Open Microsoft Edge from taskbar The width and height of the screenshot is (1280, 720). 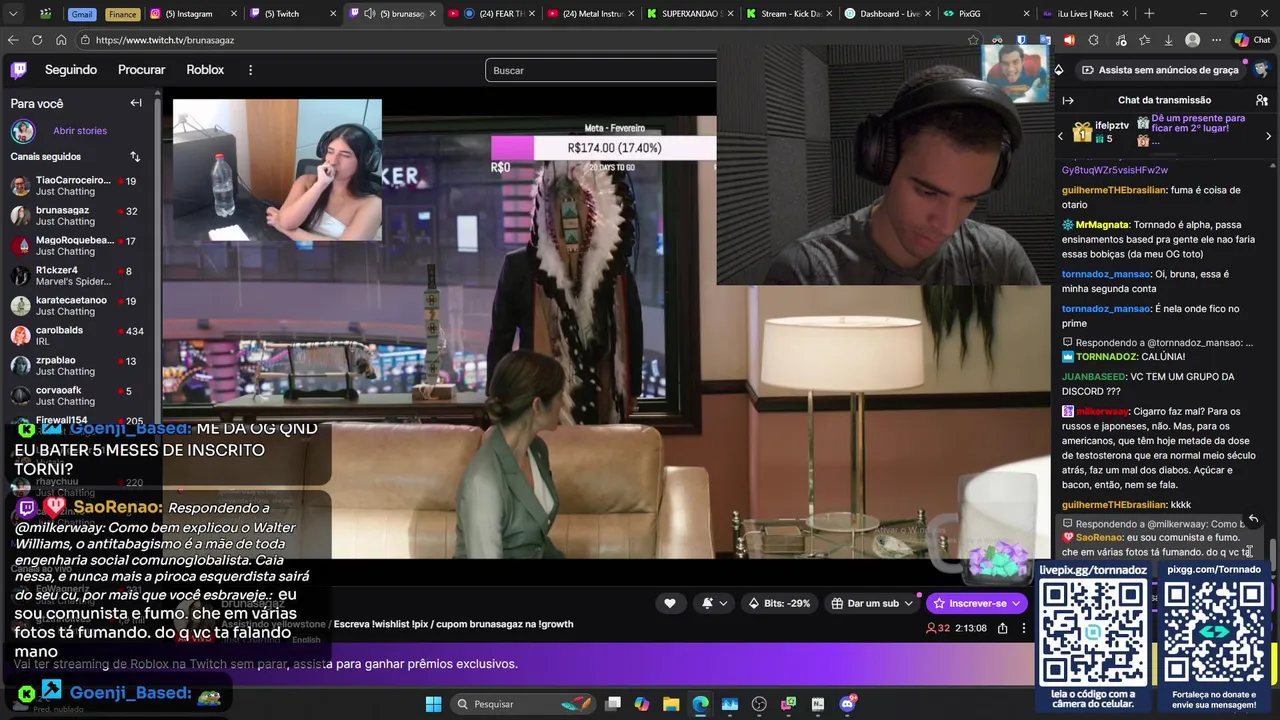[700, 704]
